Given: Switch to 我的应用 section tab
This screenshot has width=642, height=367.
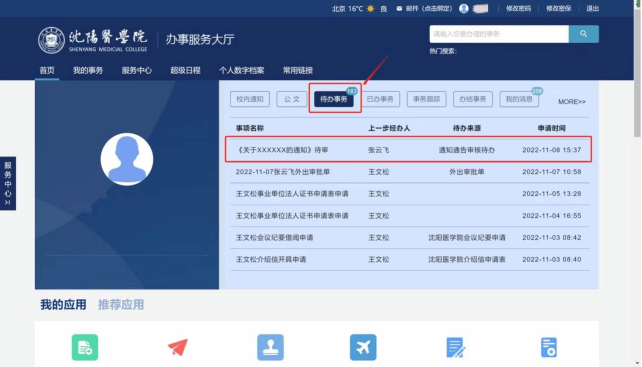Looking at the screenshot, I should click(x=63, y=305).
